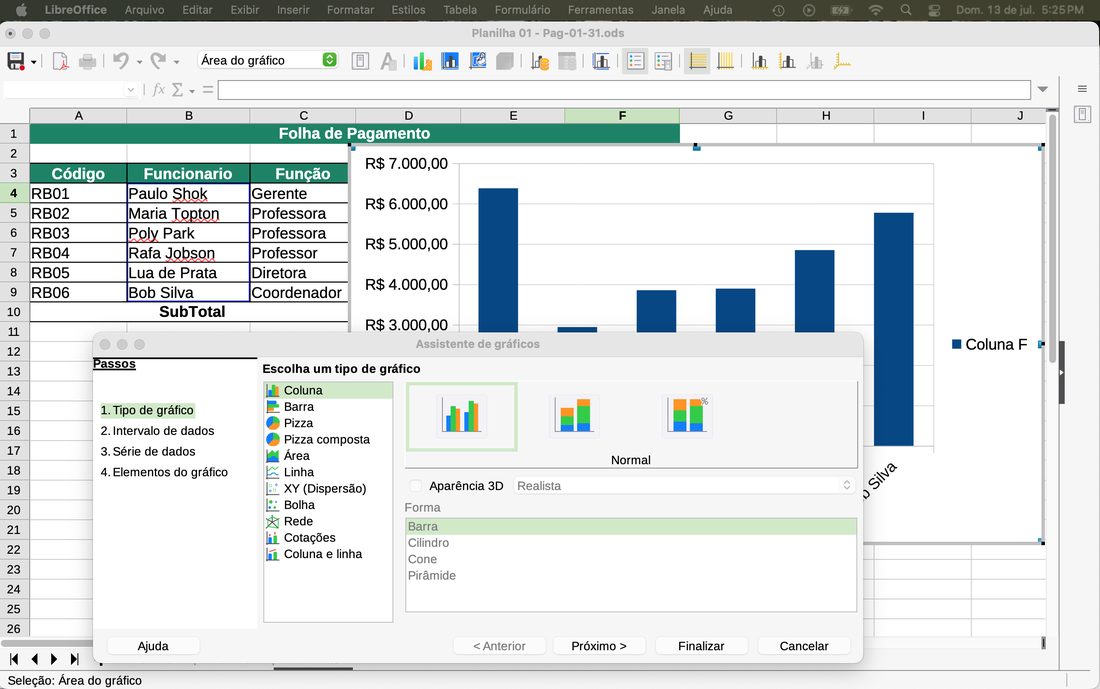The height and width of the screenshot is (689, 1100).
Task: Go to step 2. Intervalo de dados
Action: pyautogui.click(x=157, y=431)
